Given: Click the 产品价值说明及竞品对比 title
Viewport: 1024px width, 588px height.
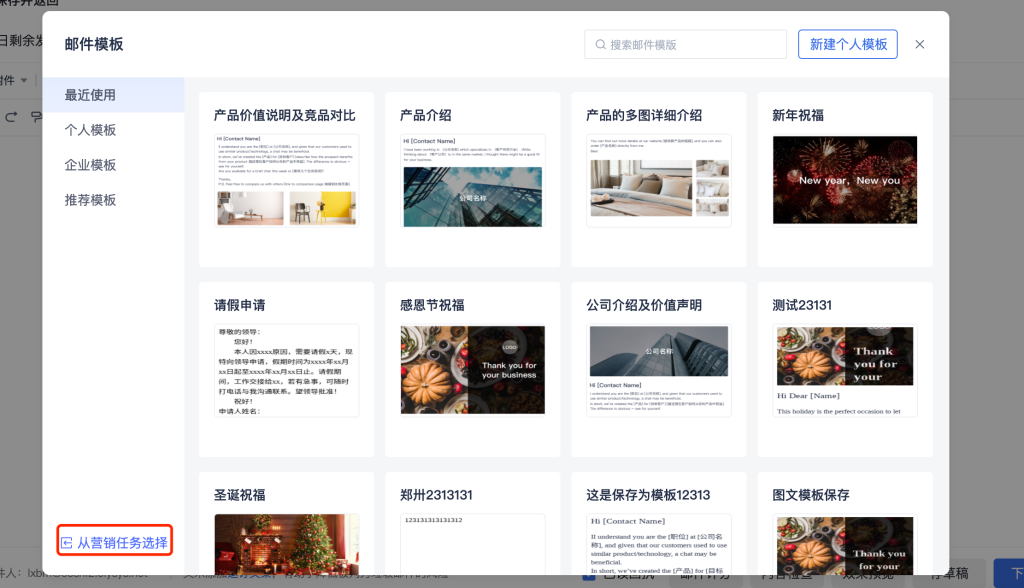Looking at the screenshot, I should (x=285, y=116).
